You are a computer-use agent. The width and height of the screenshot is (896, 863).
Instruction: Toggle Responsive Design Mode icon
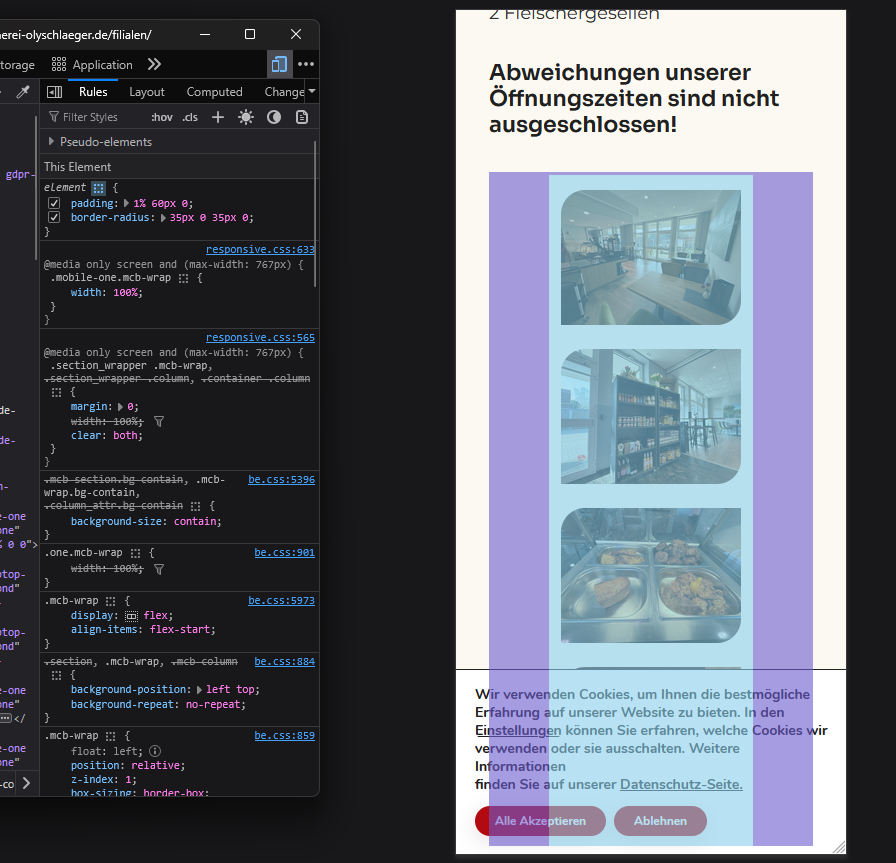(279, 64)
